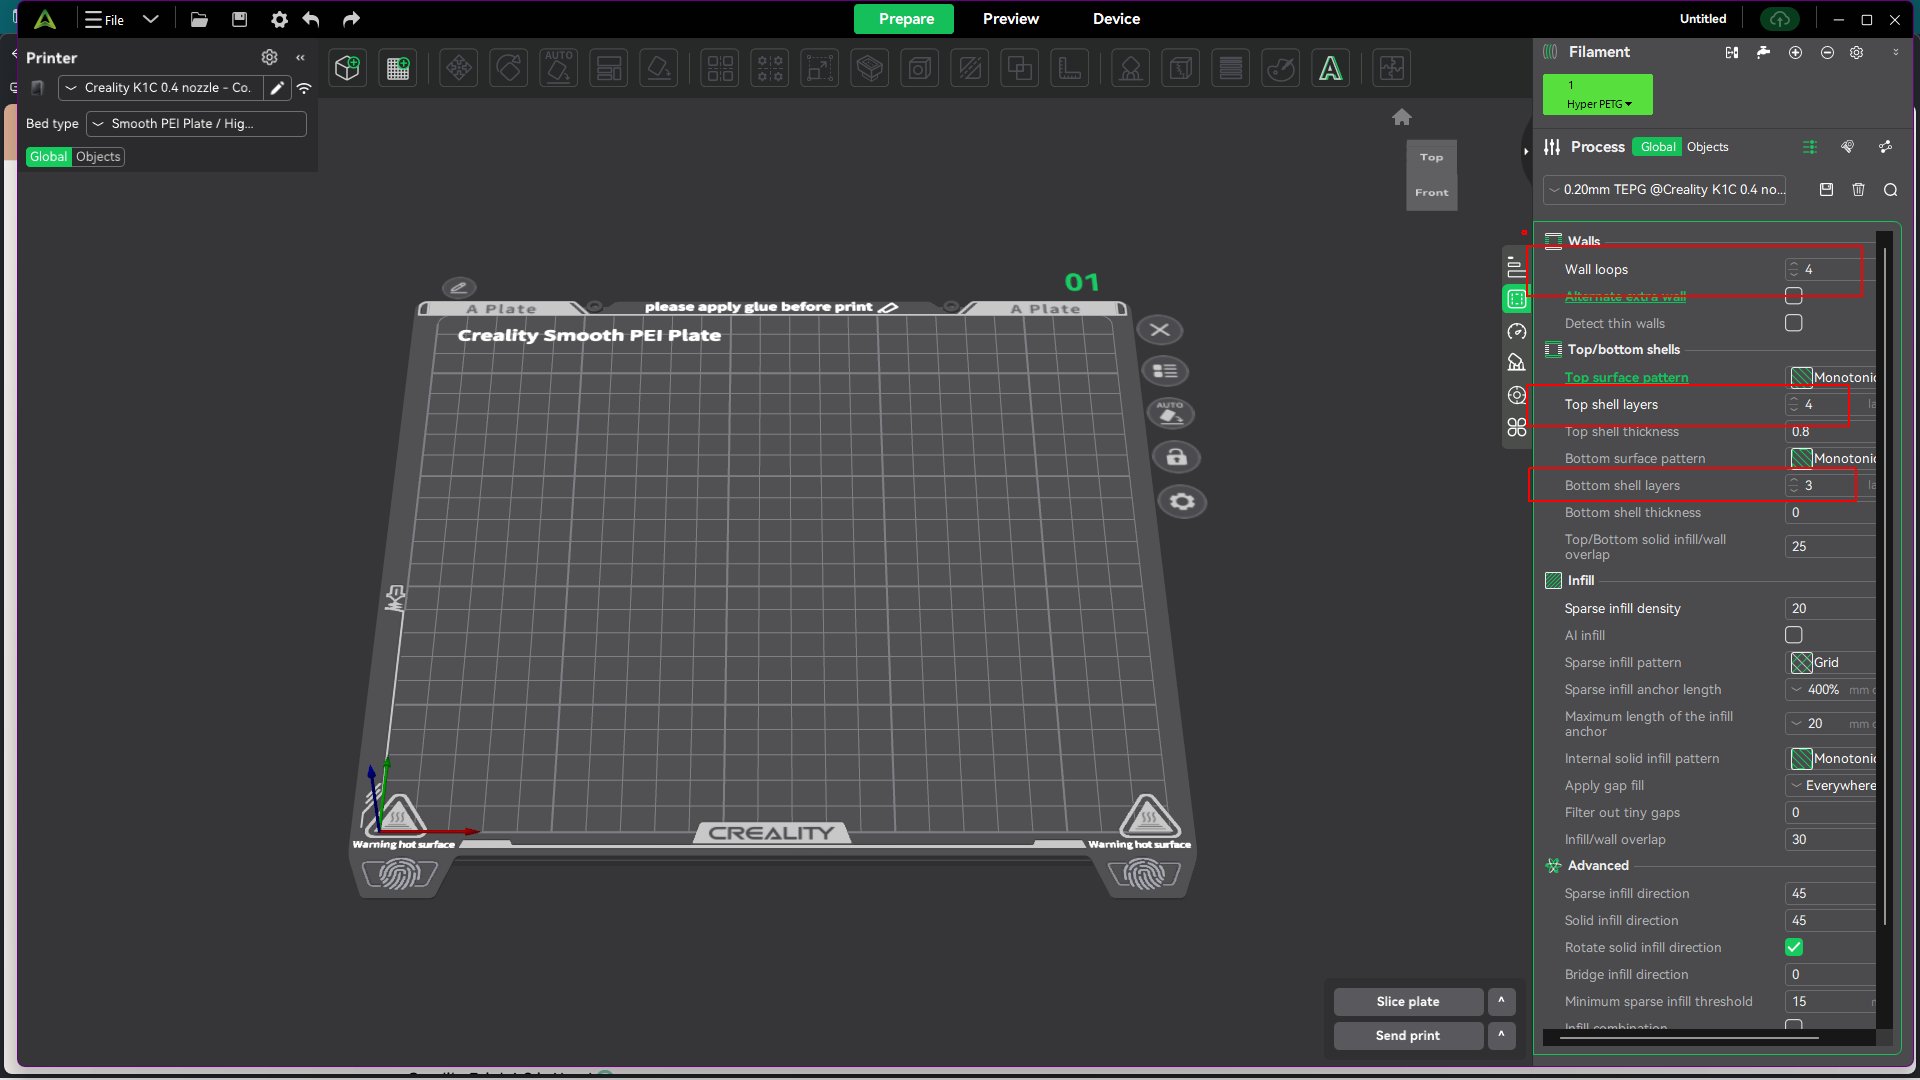The image size is (1920, 1080).
Task: Open plate settings gear beside the bed
Action: [x=1182, y=502]
